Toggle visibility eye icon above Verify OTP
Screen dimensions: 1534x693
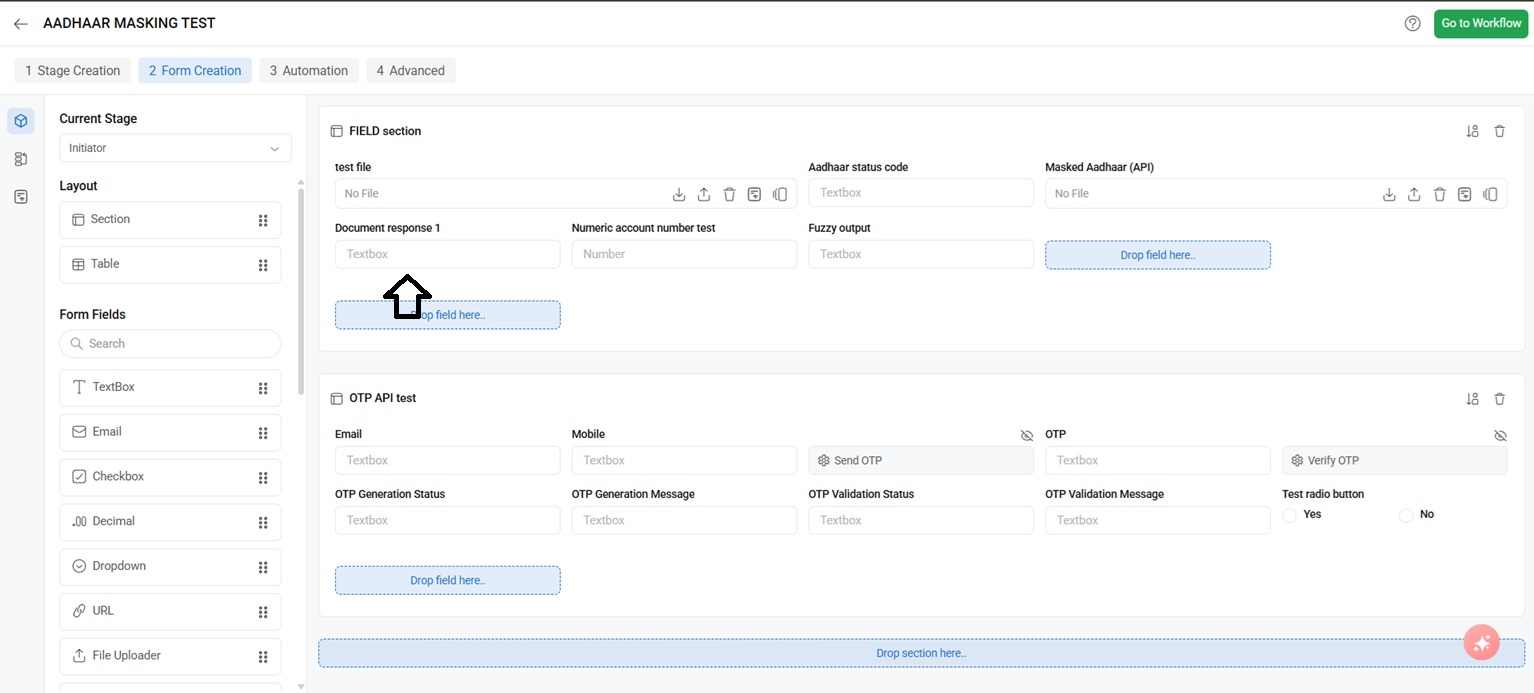click(x=1499, y=436)
